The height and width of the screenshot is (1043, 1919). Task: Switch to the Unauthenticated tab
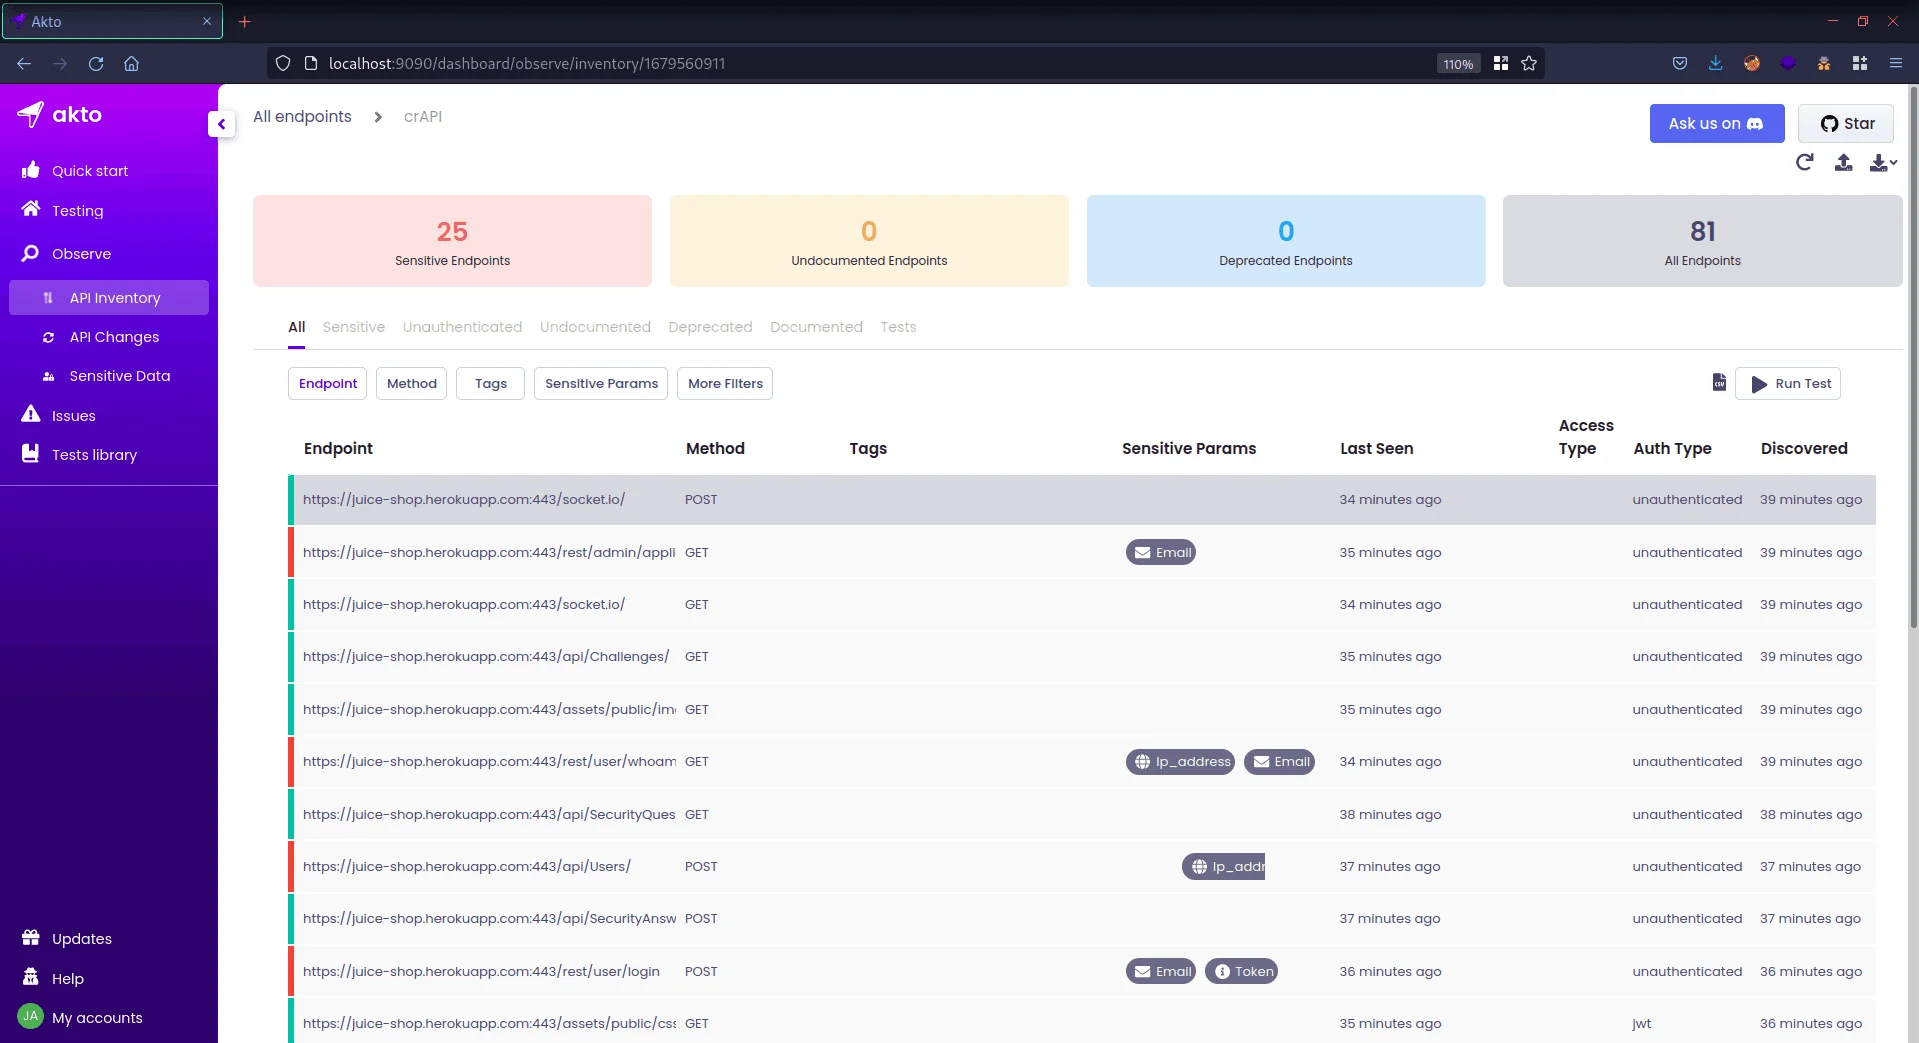coord(462,327)
